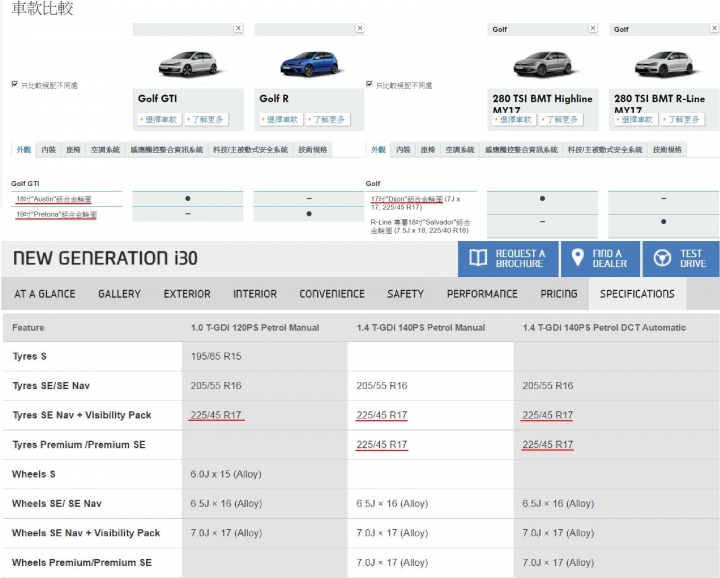The height and width of the screenshot is (578, 720).
Task: Switch to 內裝 tab in left comparison
Action: 49,149
